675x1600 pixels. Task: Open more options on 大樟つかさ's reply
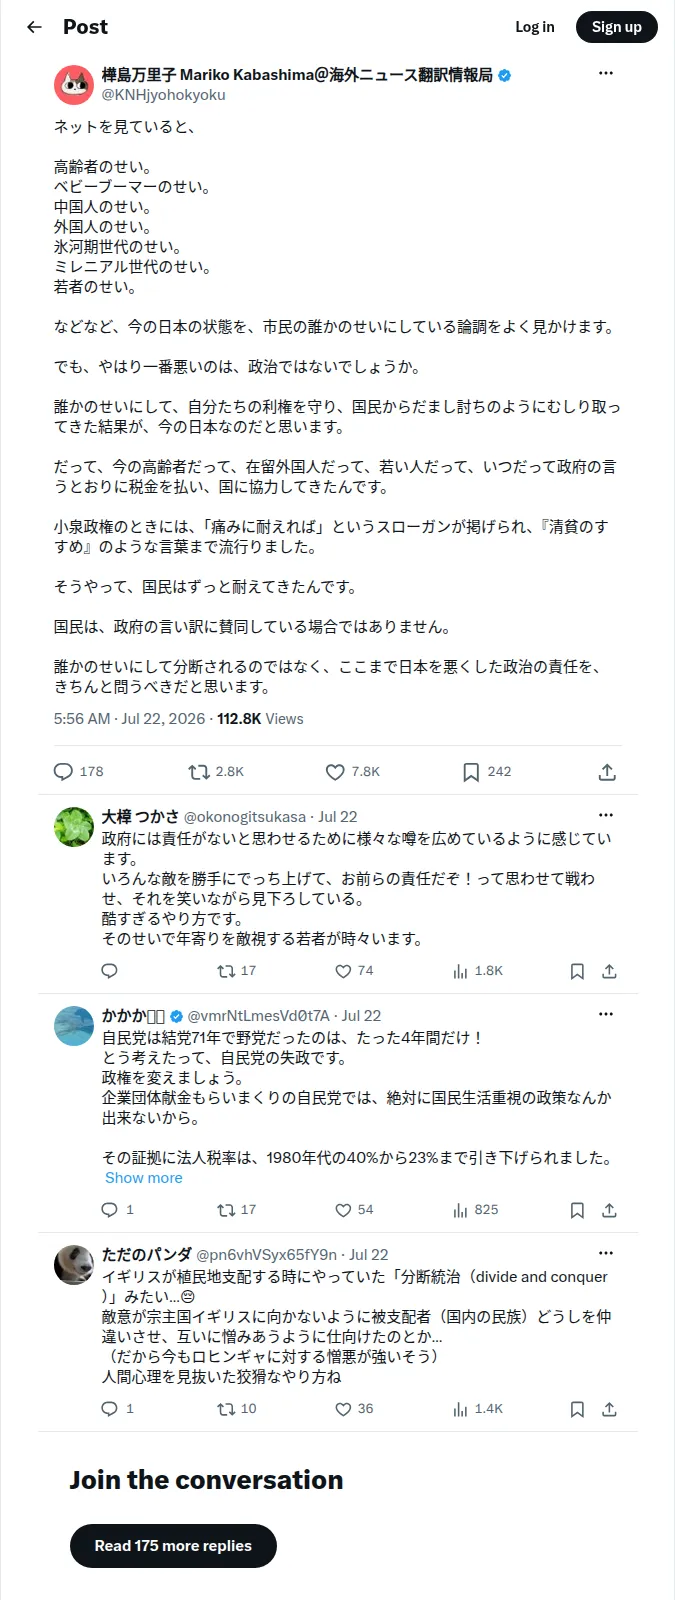tap(606, 816)
